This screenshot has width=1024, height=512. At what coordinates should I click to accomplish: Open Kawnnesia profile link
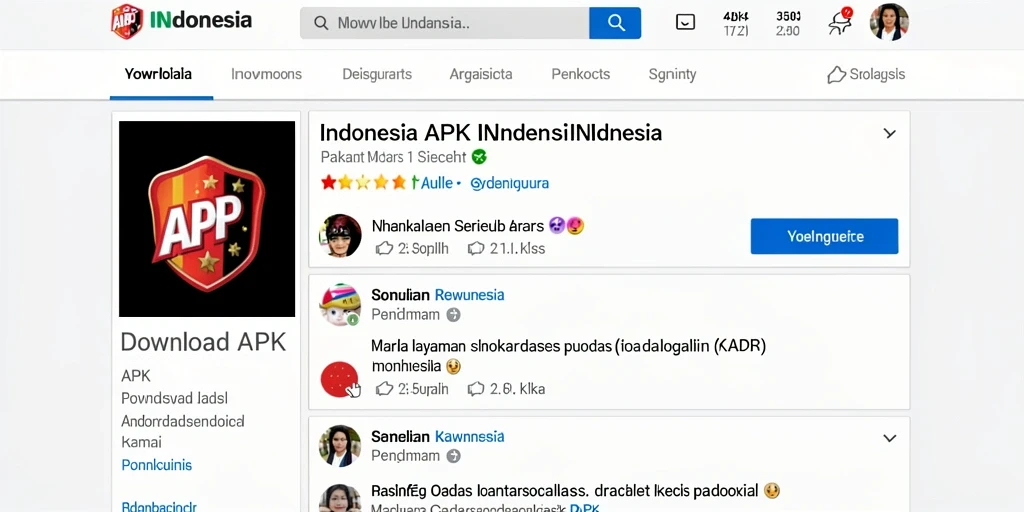[x=470, y=436]
